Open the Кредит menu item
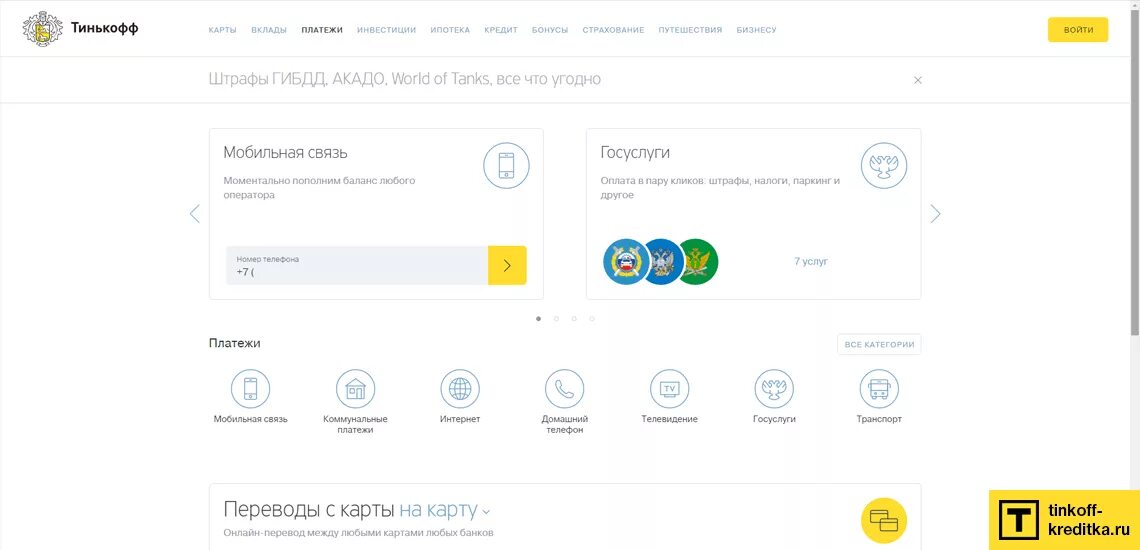Image resolution: width=1140 pixels, height=550 pixels. pos(501,31)
